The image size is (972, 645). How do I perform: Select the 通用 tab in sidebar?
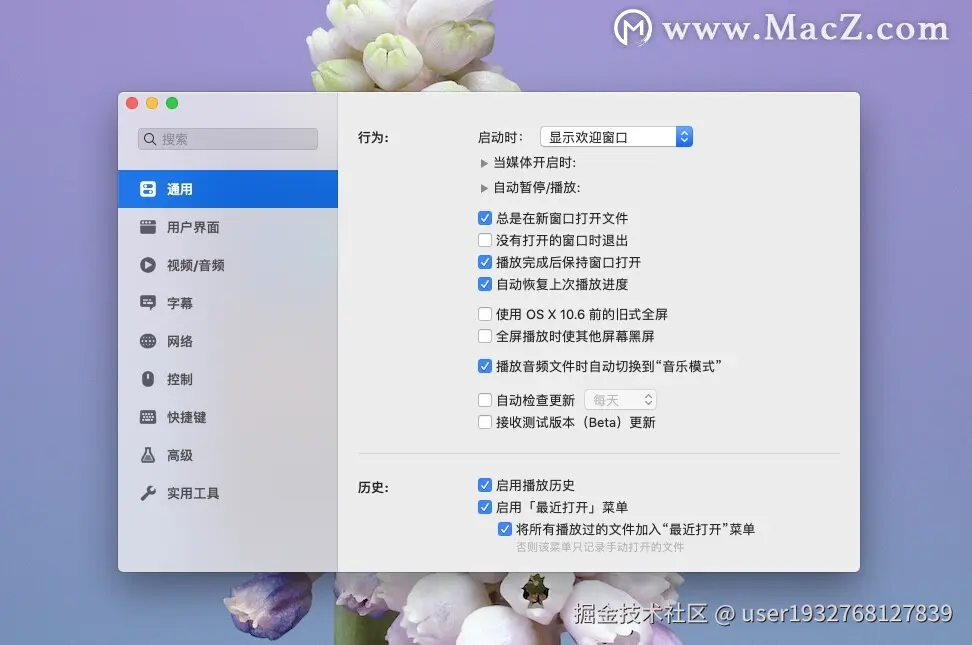click(x=228, y=189)
